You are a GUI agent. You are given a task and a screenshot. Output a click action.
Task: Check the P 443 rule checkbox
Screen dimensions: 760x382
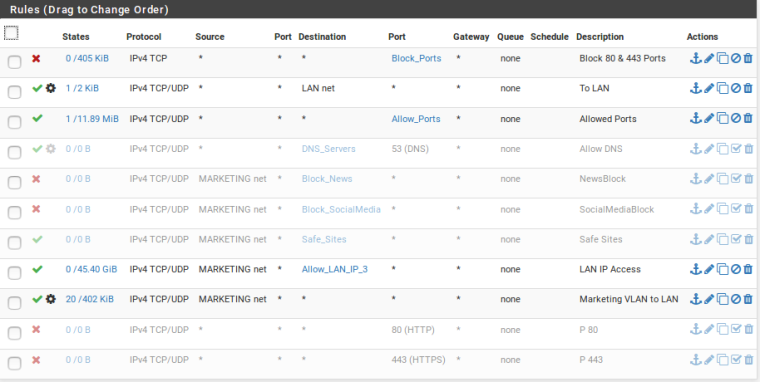(15, 363)
